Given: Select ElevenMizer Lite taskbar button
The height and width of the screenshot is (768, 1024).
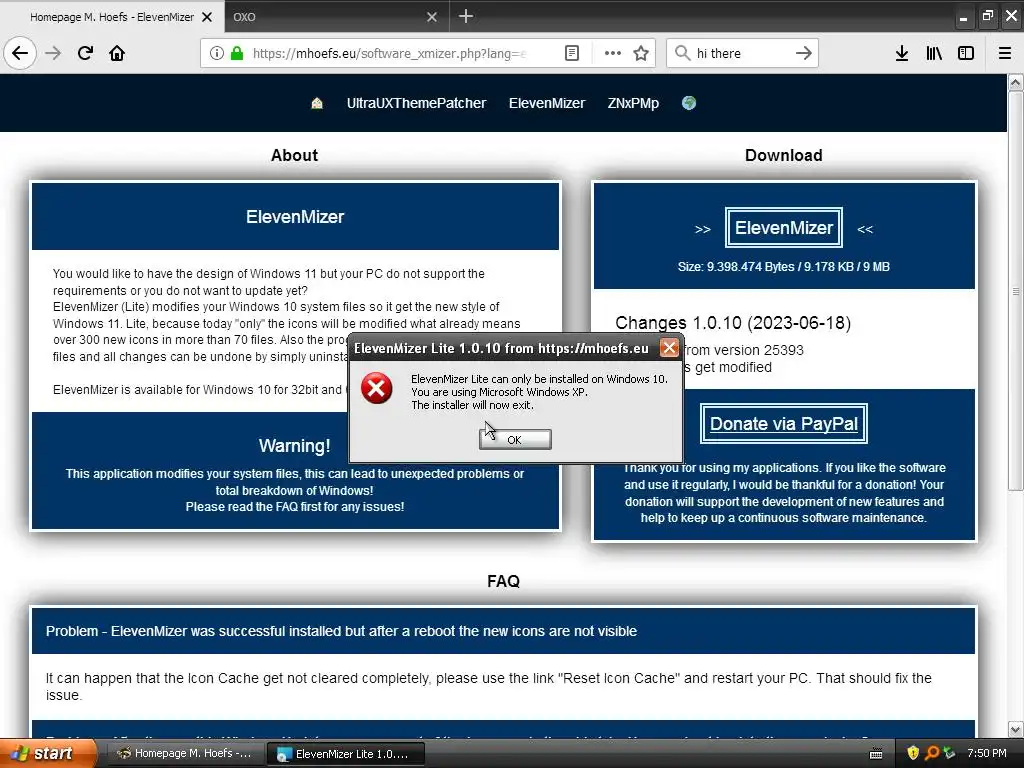Looking at the screenshot, I should [346, 754].
